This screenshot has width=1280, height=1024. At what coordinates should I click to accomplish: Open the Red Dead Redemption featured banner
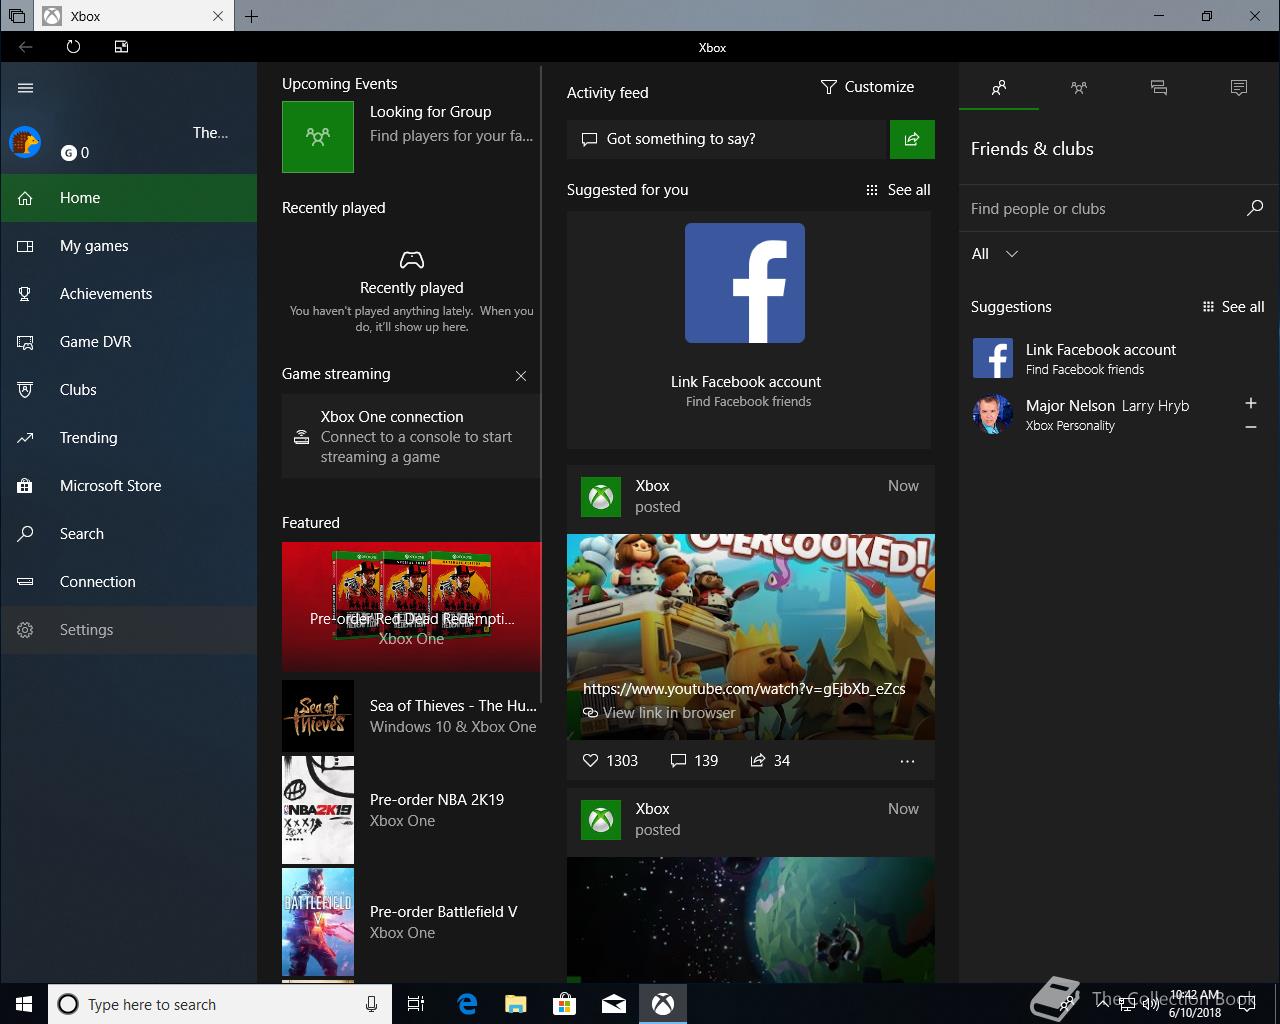pyautogui.click(x=411, y=607)
